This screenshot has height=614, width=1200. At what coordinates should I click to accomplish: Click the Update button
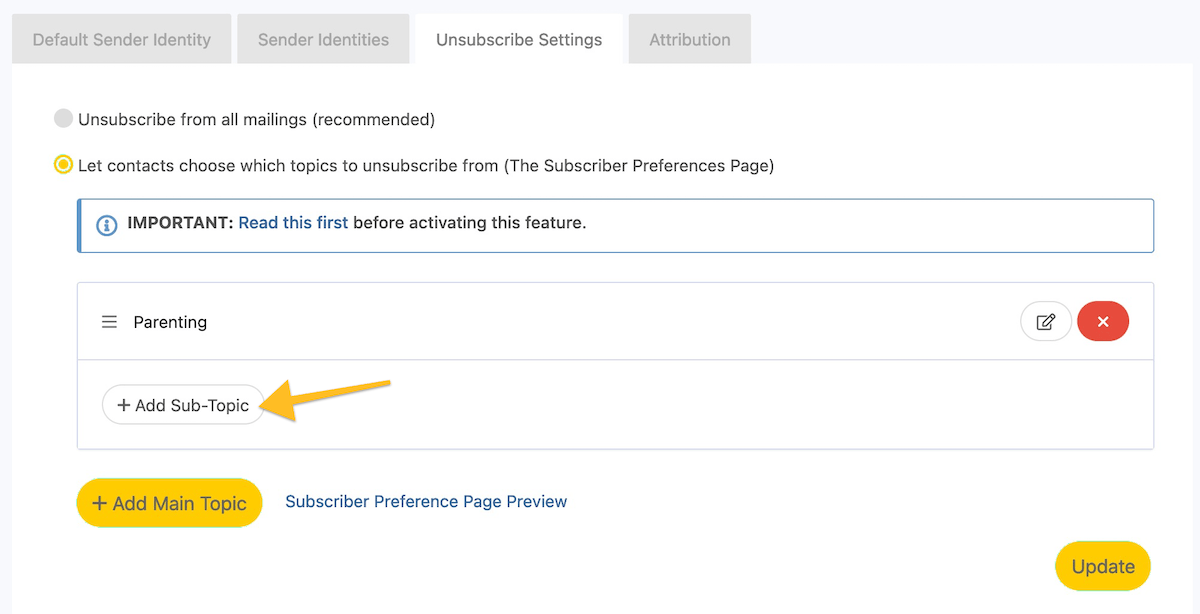(x=1102, y=565)
